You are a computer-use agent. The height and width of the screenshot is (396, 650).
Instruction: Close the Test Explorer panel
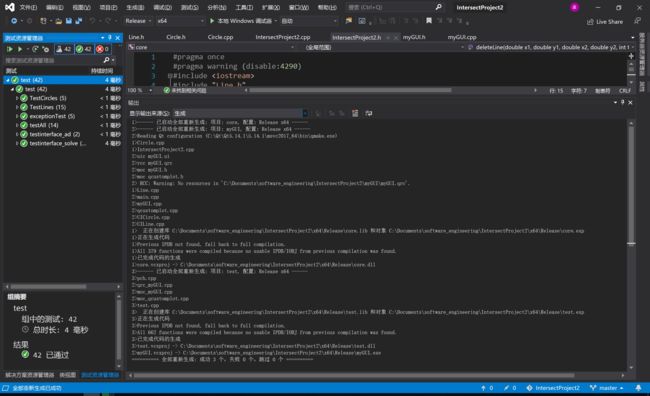click(118, 38)
